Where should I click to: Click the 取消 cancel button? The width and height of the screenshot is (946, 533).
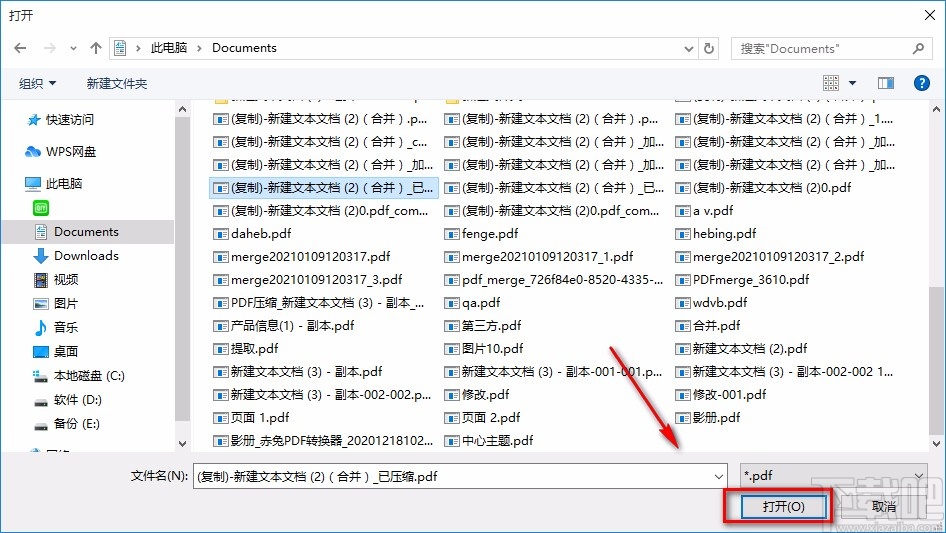tap(883, 506)
